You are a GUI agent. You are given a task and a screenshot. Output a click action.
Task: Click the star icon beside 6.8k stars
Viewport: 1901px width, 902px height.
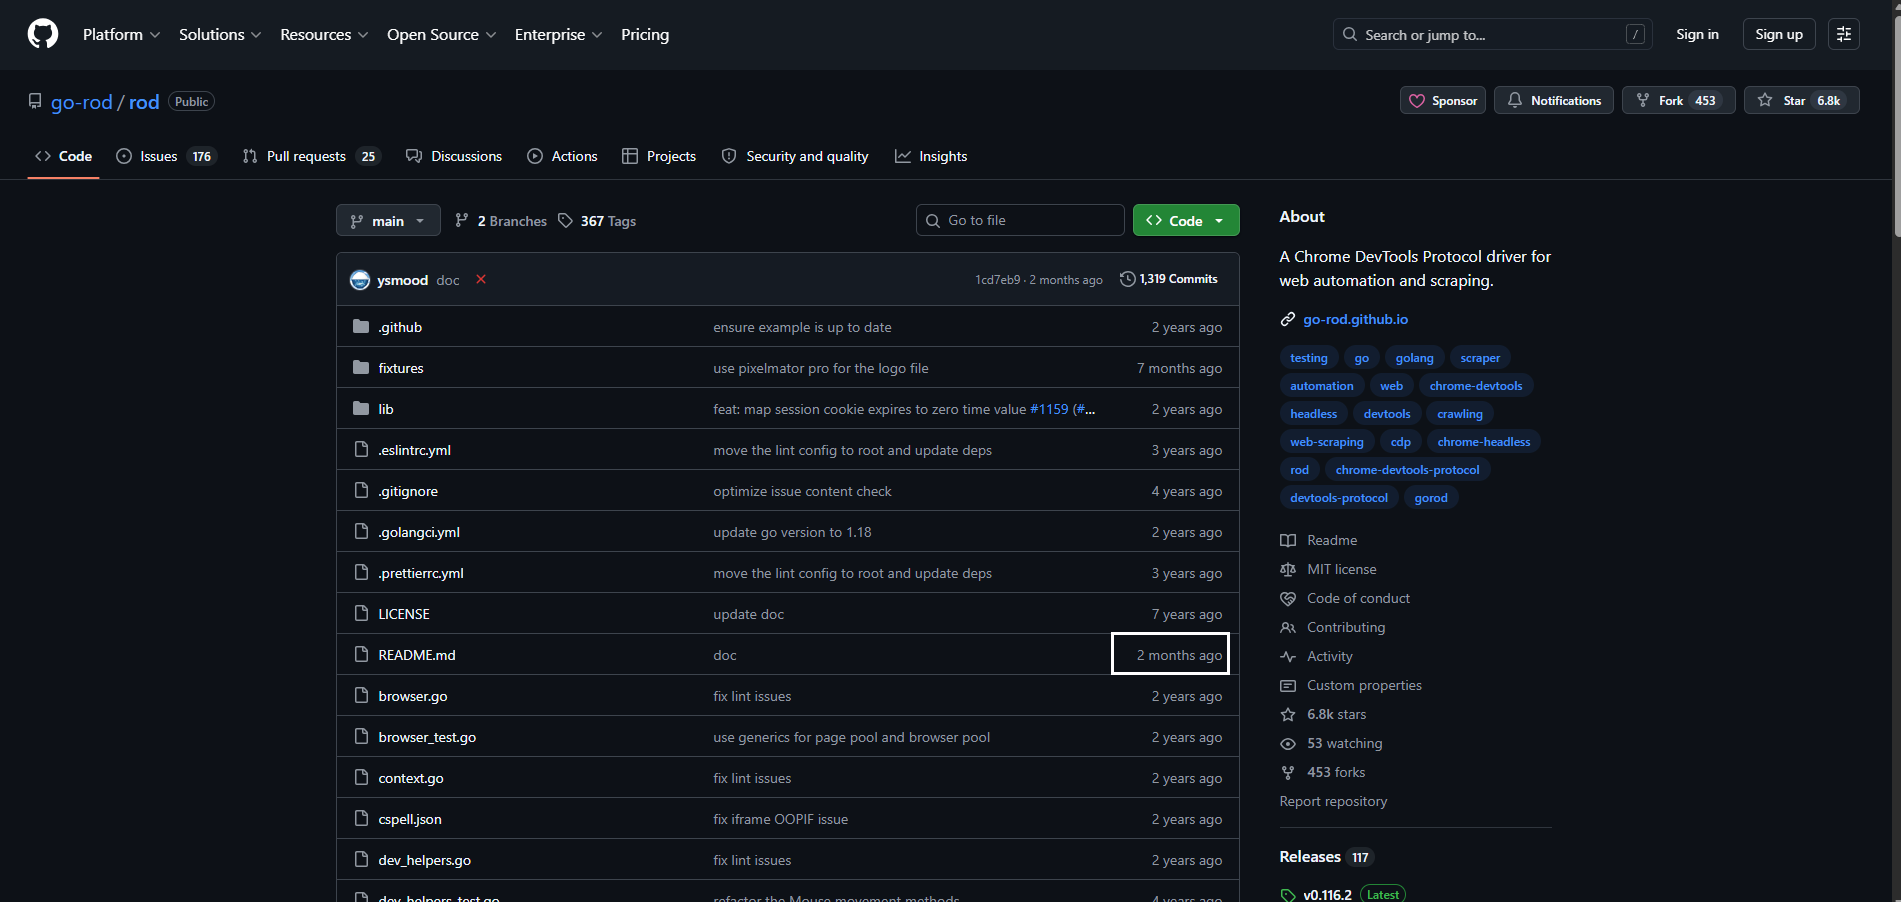click(x=1288, y=714)
